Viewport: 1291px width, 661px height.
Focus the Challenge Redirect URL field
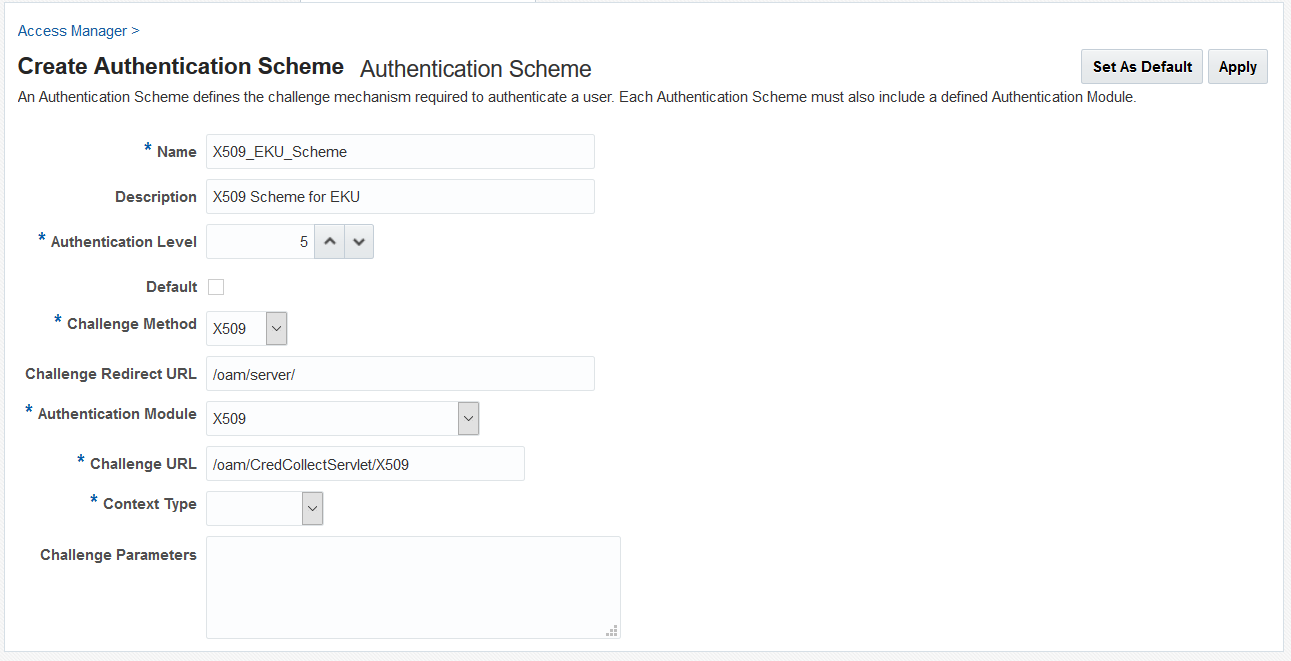click(400, 374)
